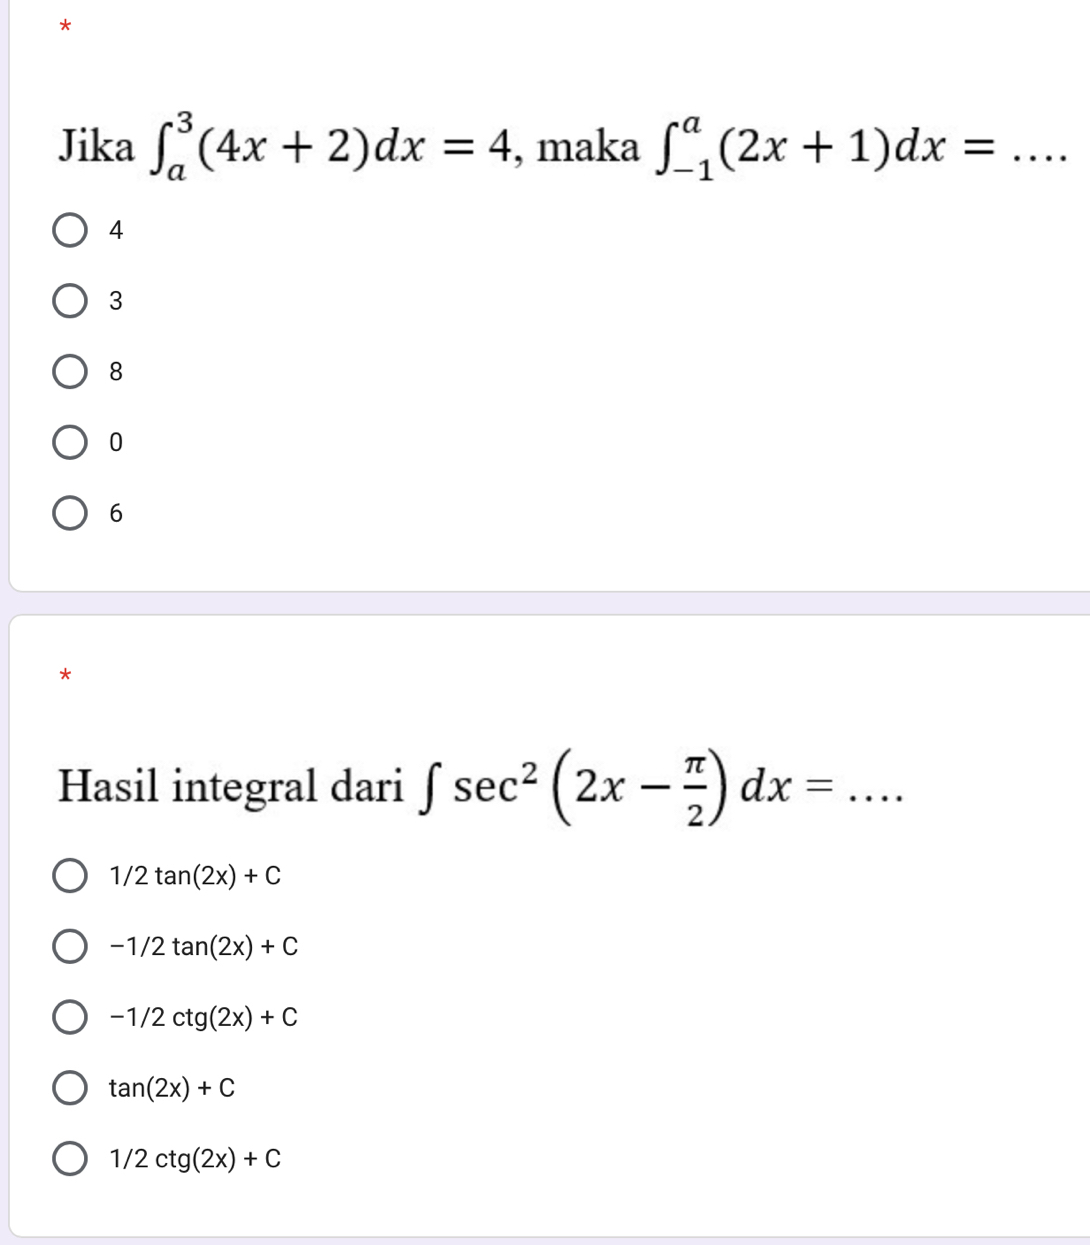The image size is (1090, 1245).
Task: Pick answer option 8 in first question
Action: click(x=69, y=372)
